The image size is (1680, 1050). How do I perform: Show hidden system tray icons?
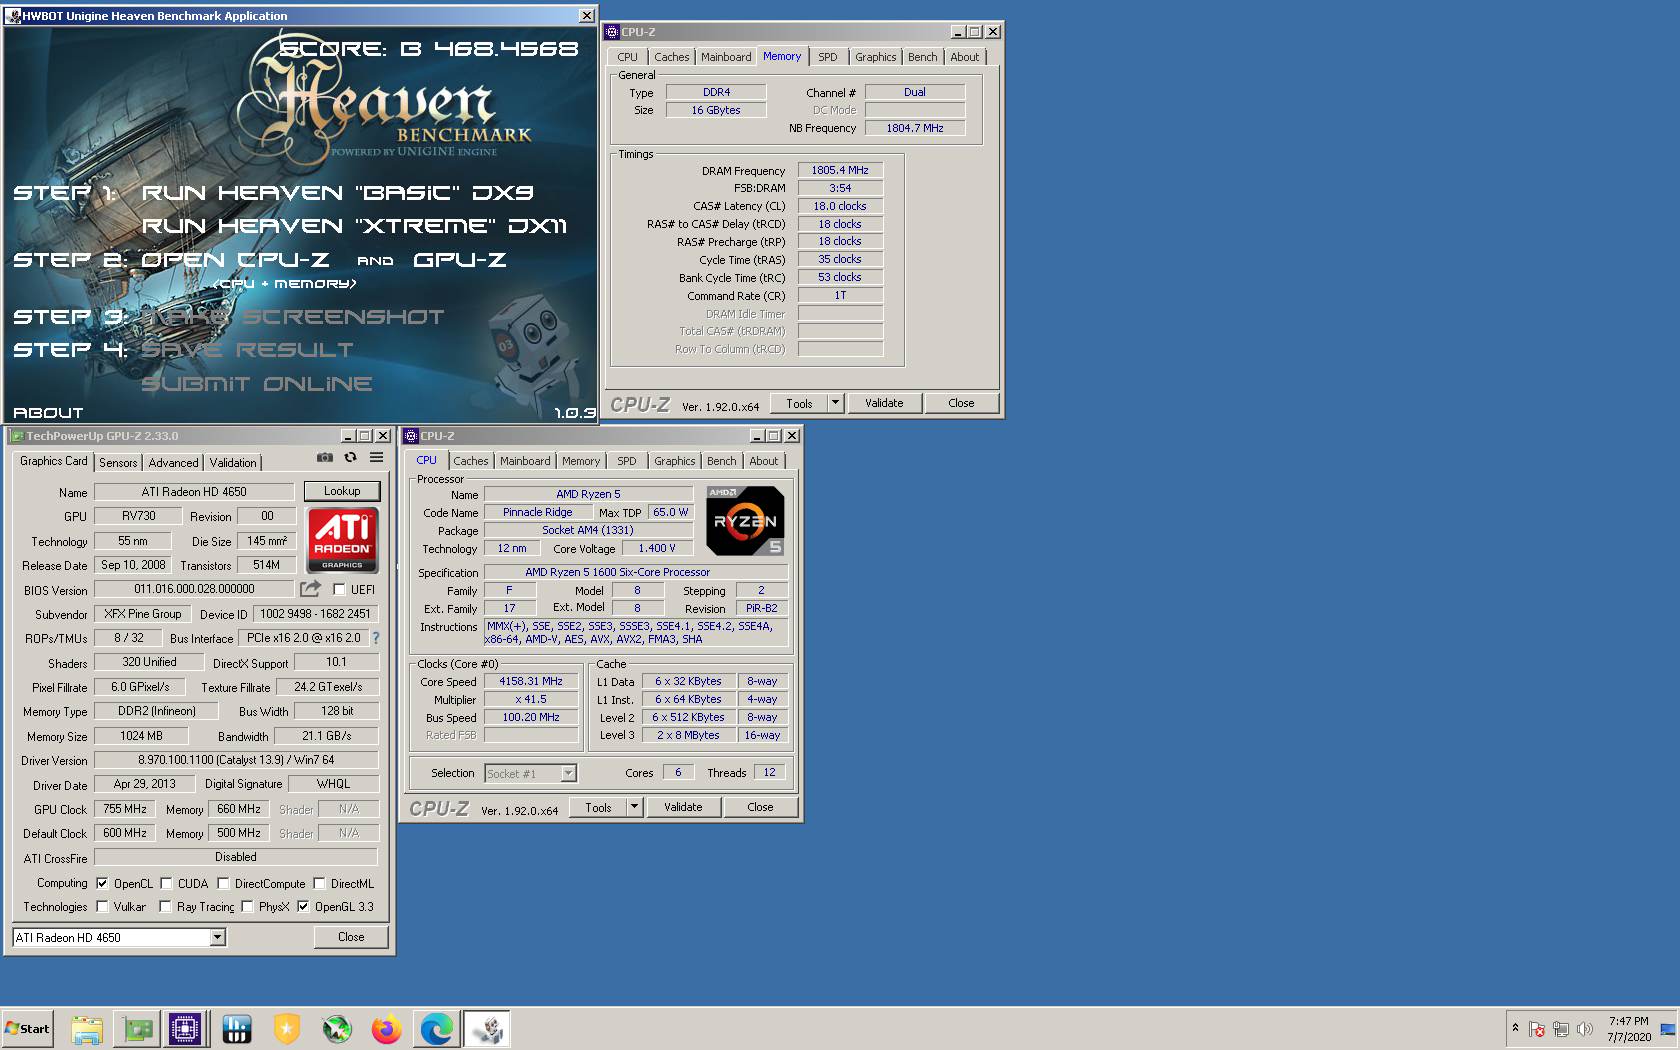[1515, 1028]
